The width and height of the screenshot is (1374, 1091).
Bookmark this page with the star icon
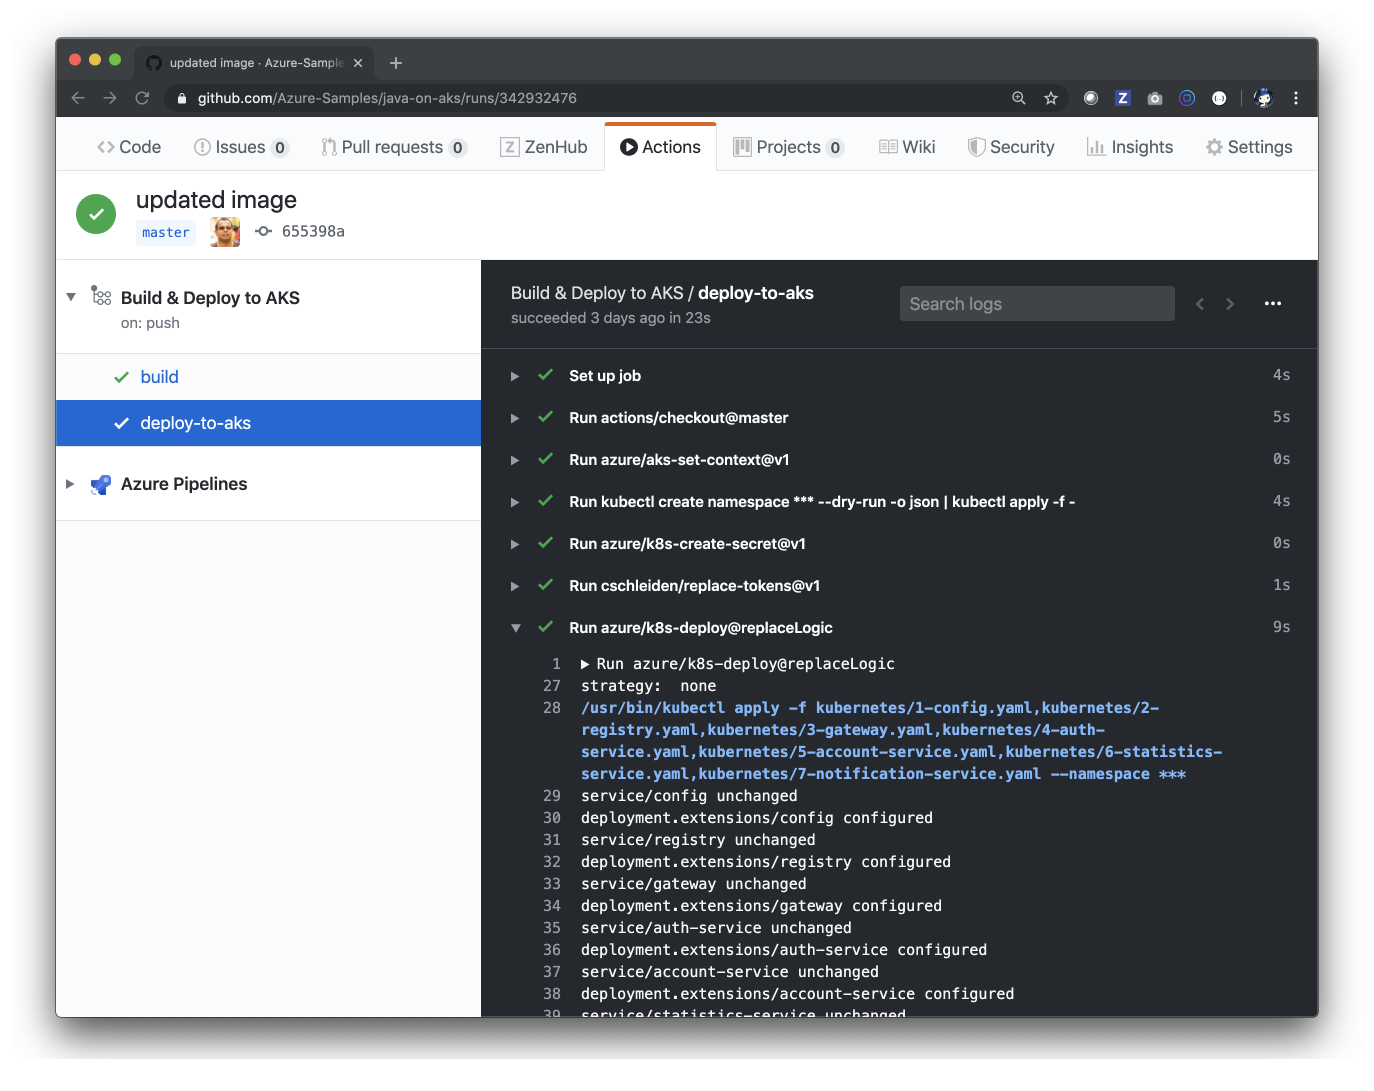[1051, 98]
